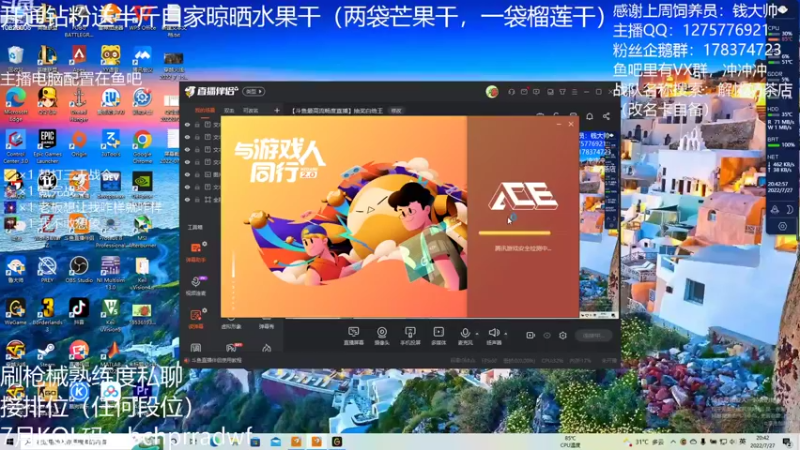
Task: Open 弹幕秀 tool
Action: 266,323
